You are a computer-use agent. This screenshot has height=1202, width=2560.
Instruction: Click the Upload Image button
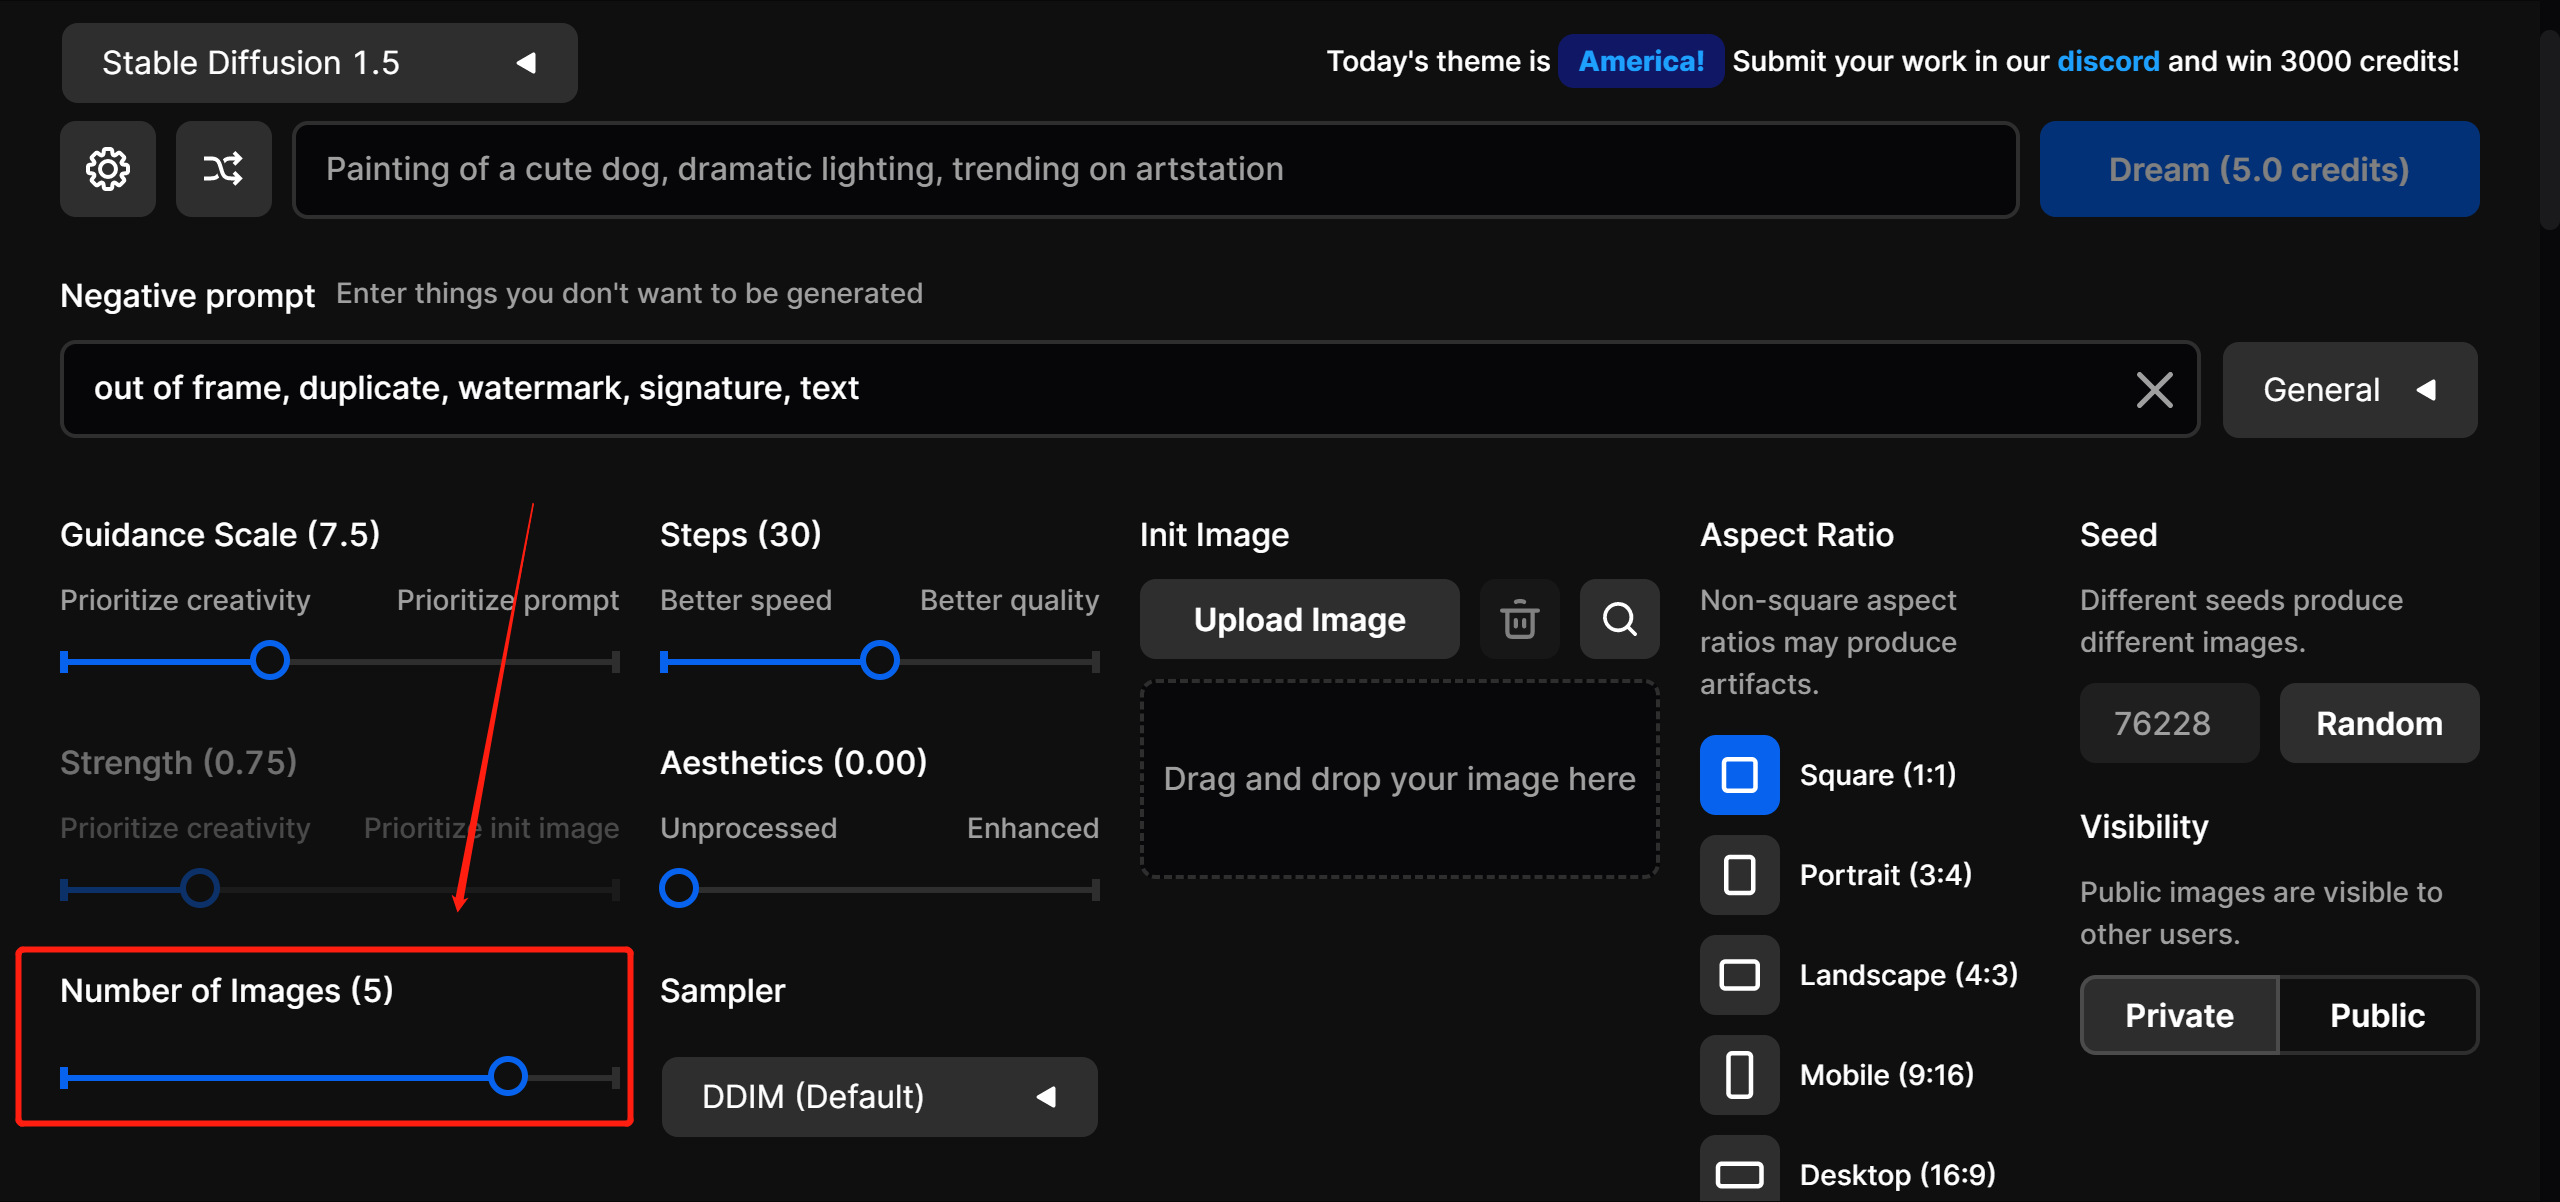[x=1299, y=619]
